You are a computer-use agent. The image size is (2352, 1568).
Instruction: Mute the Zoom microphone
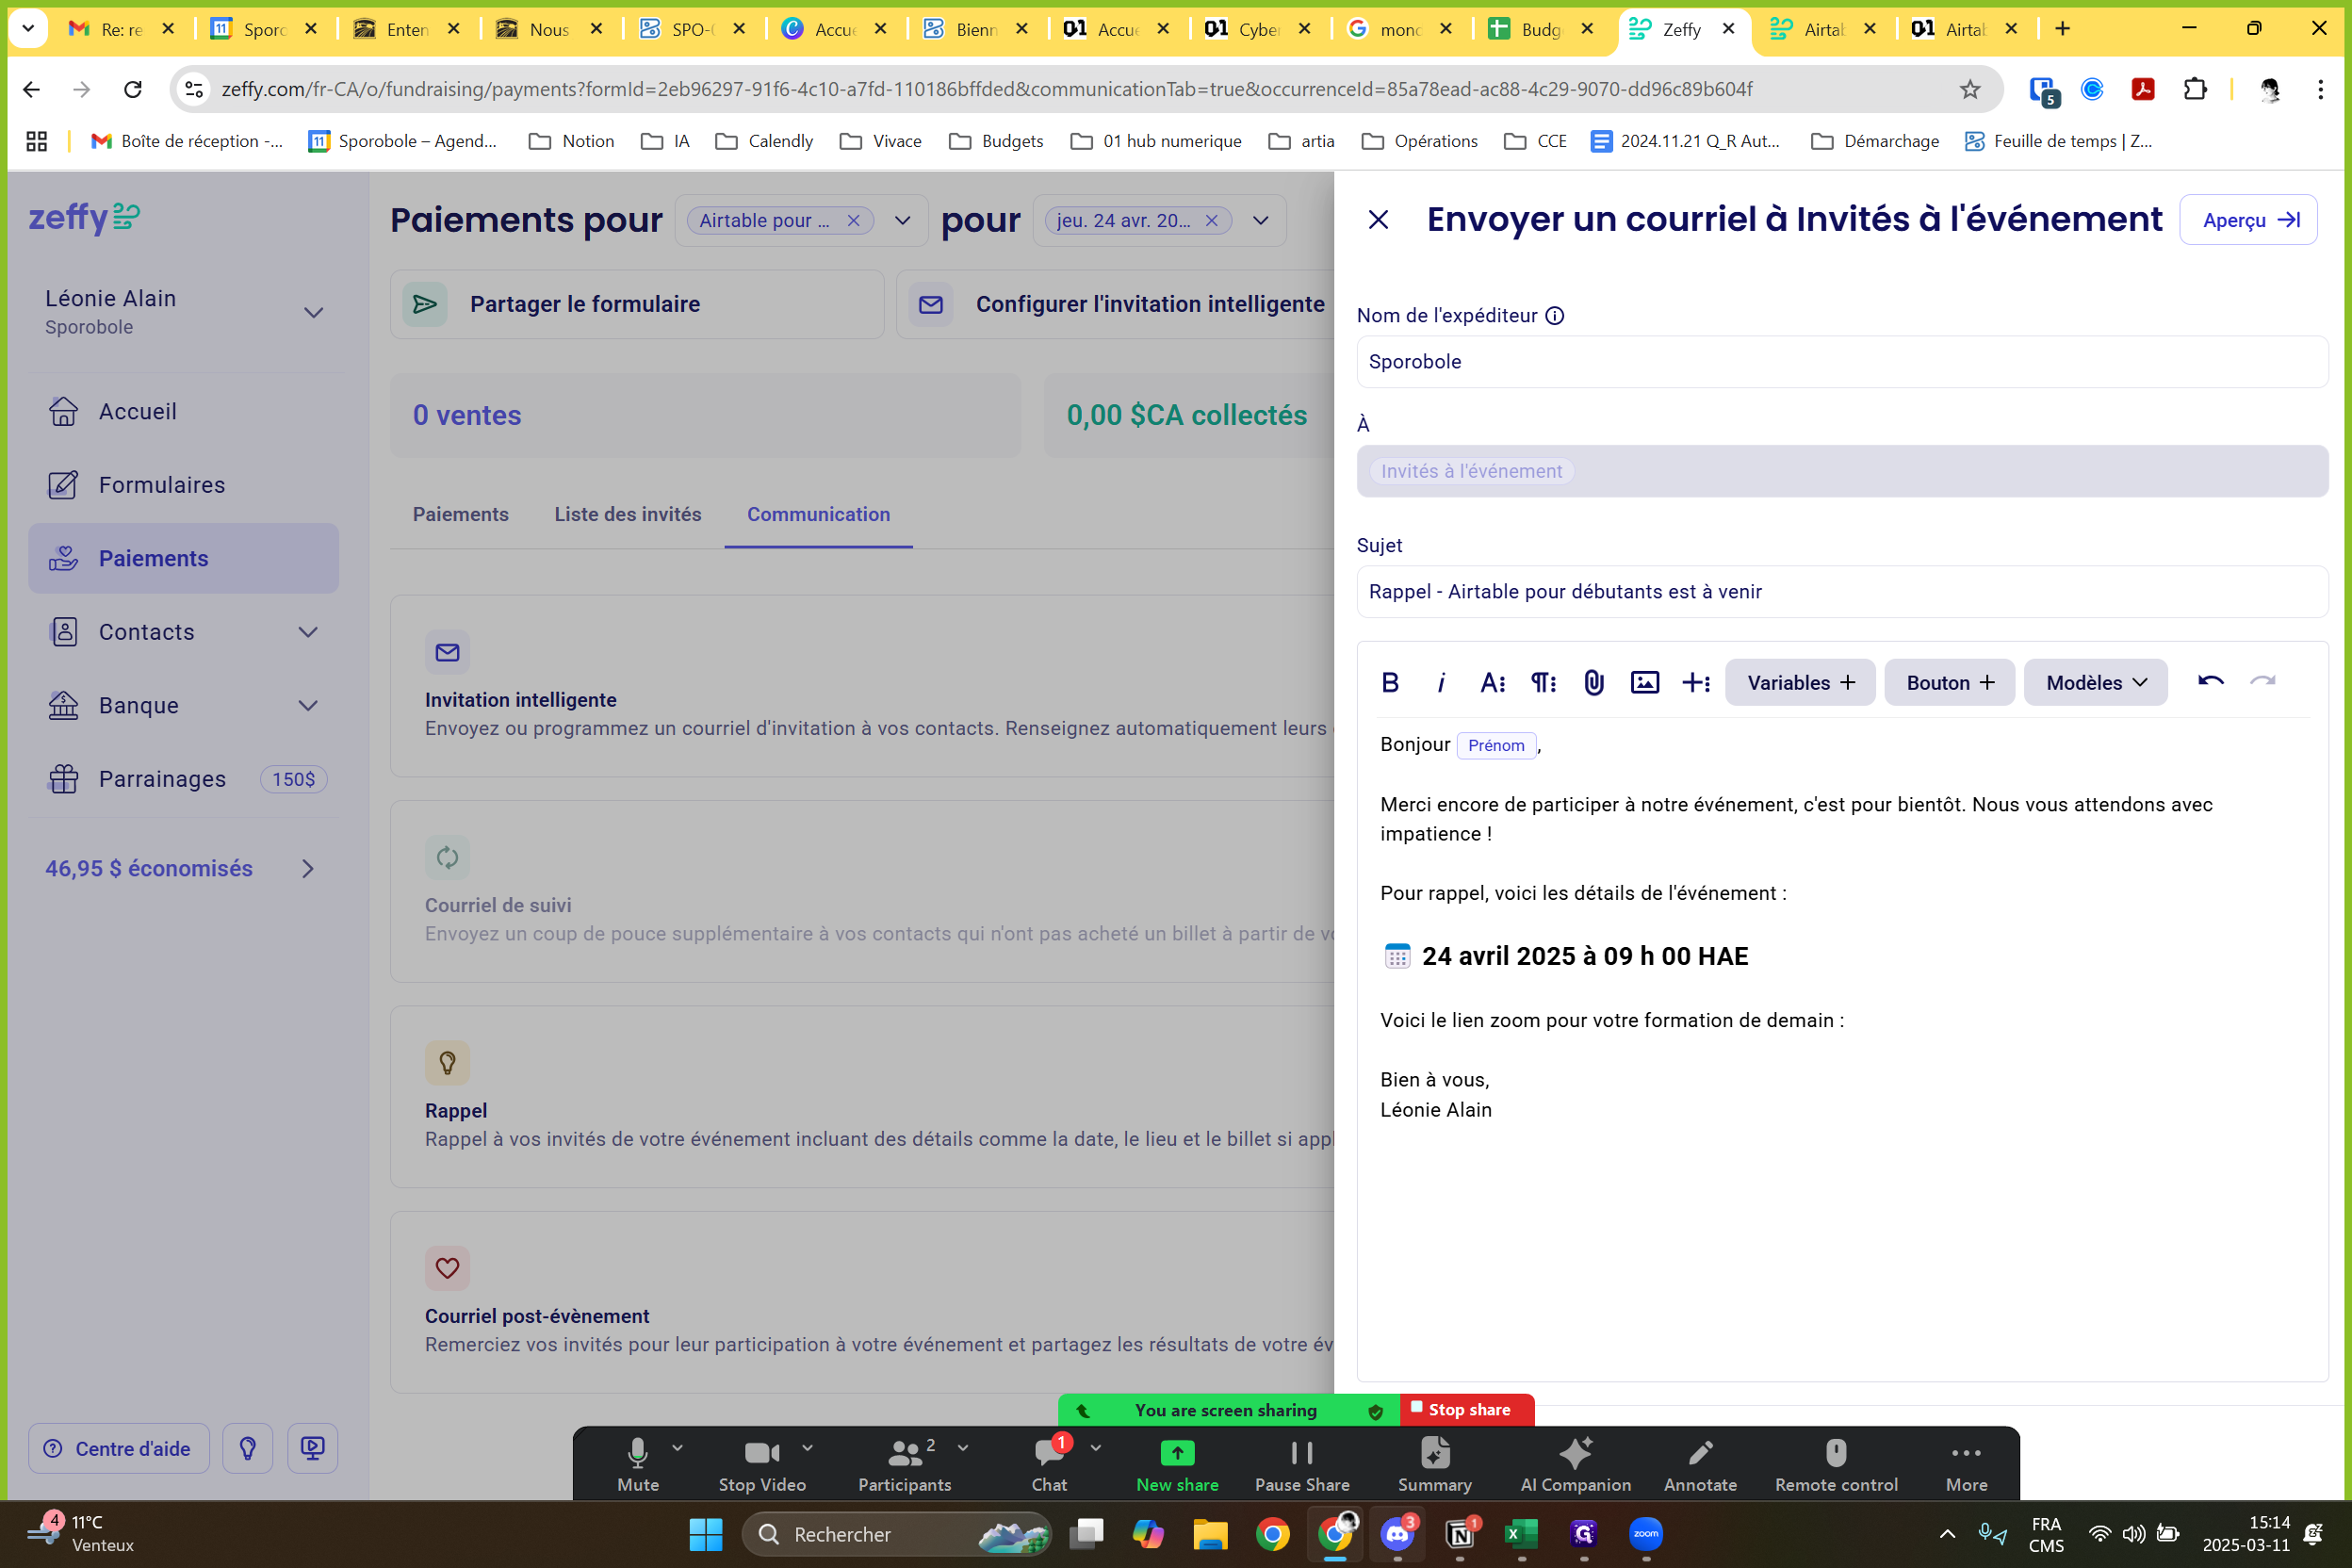coord(638,1464)
